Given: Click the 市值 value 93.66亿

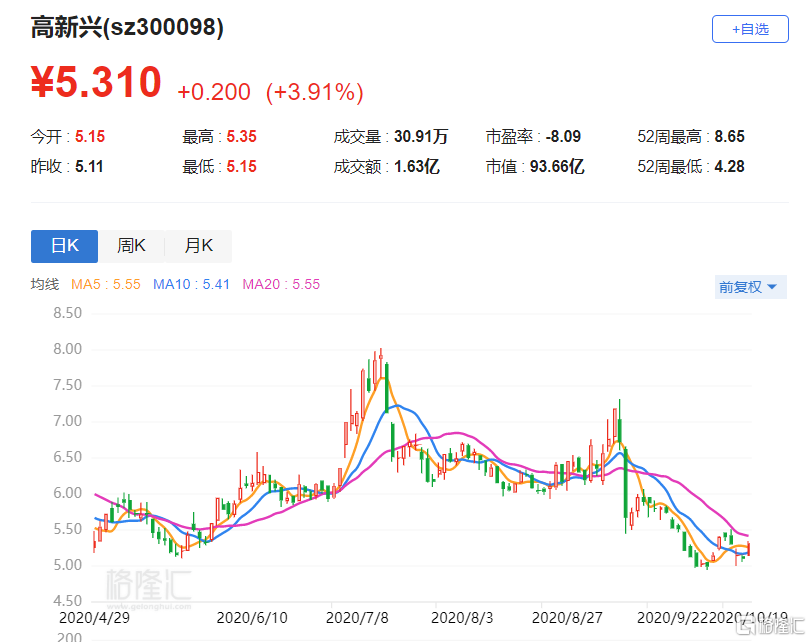Looking at the screenshot, I should (557, 167).
